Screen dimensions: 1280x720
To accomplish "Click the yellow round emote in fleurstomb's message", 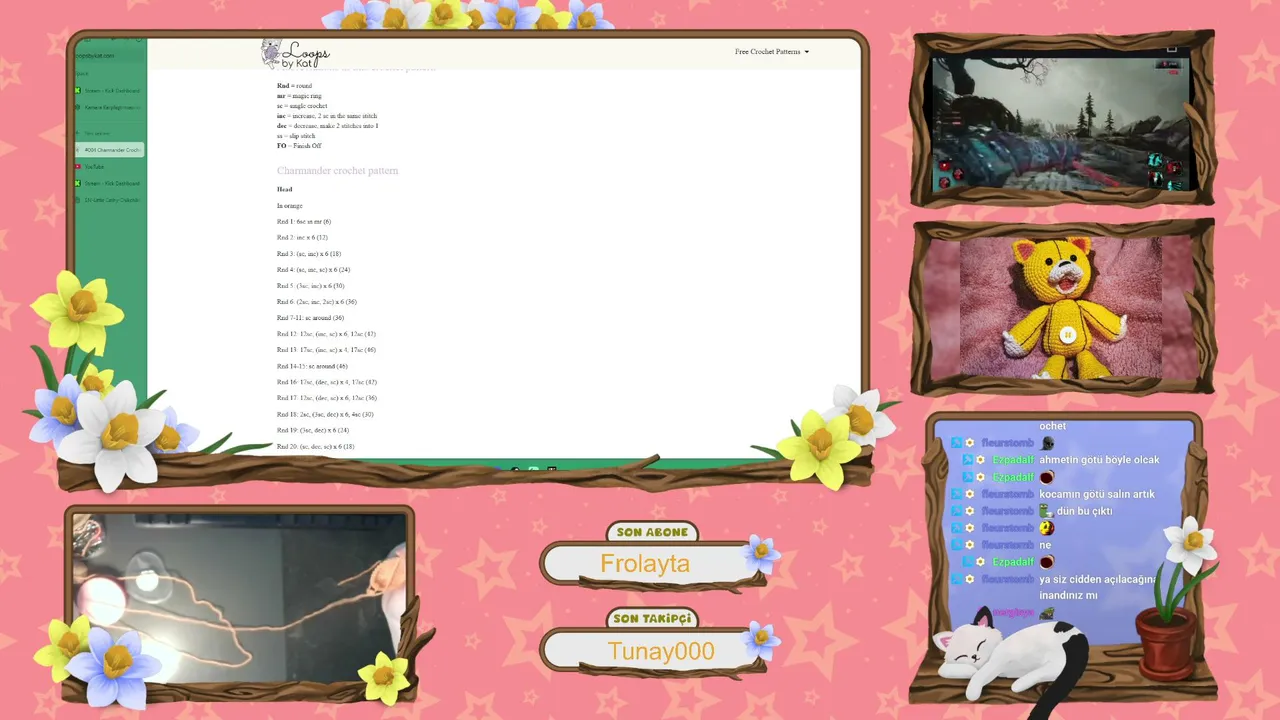I will coord(1046,528).
